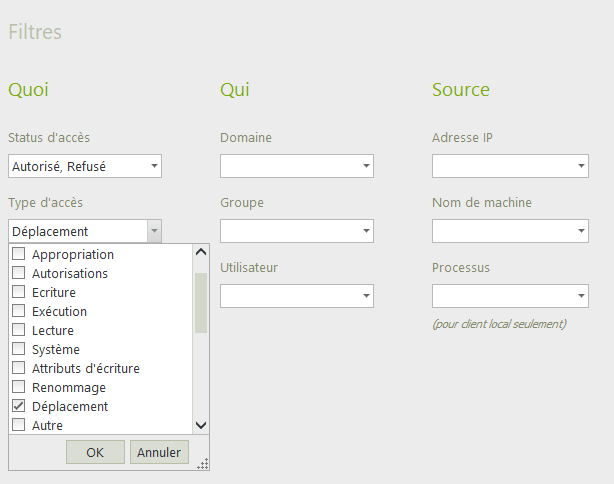Uncheck the Déplacement checkbox
Image resolution: width=614 pixels, height=484 pixels.
tap(18, 406)
